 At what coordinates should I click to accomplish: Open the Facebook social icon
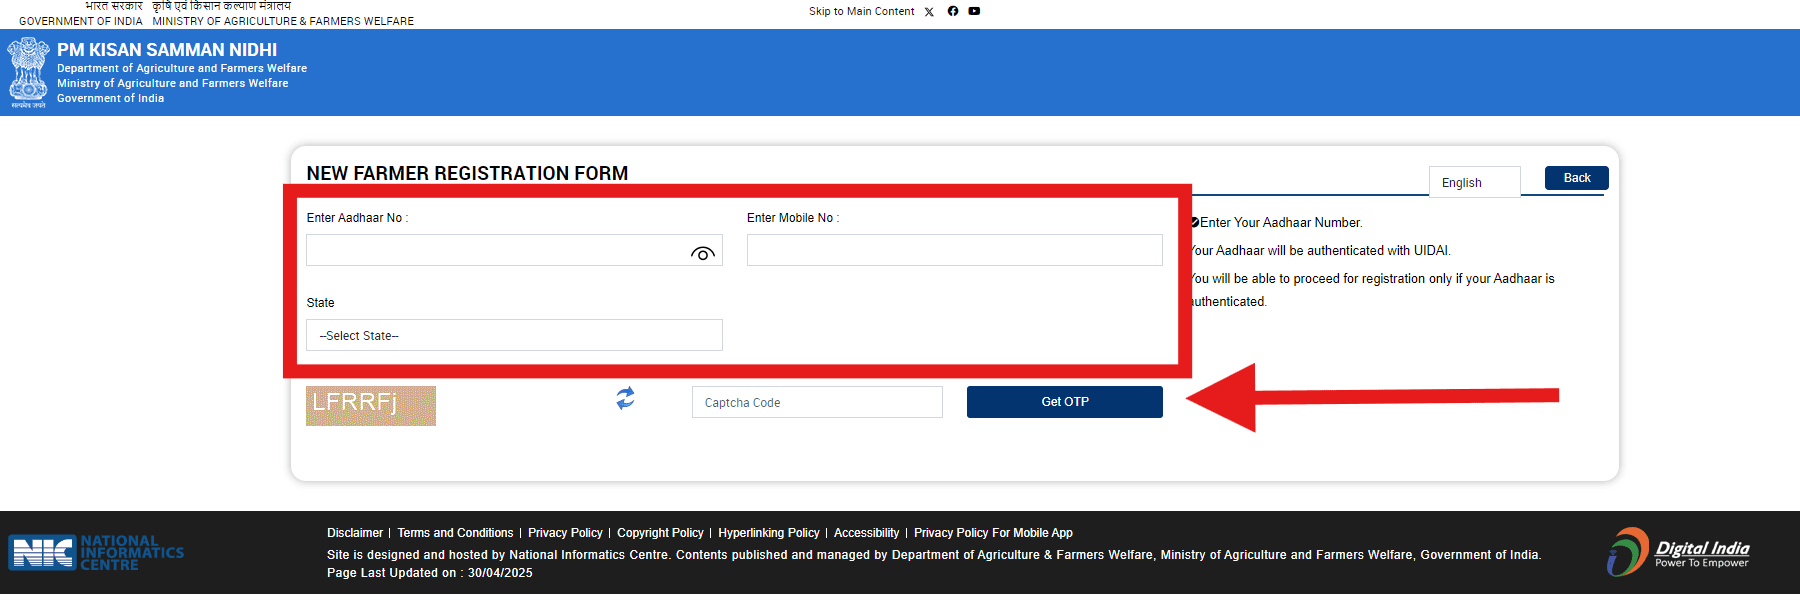coord(953,11)
